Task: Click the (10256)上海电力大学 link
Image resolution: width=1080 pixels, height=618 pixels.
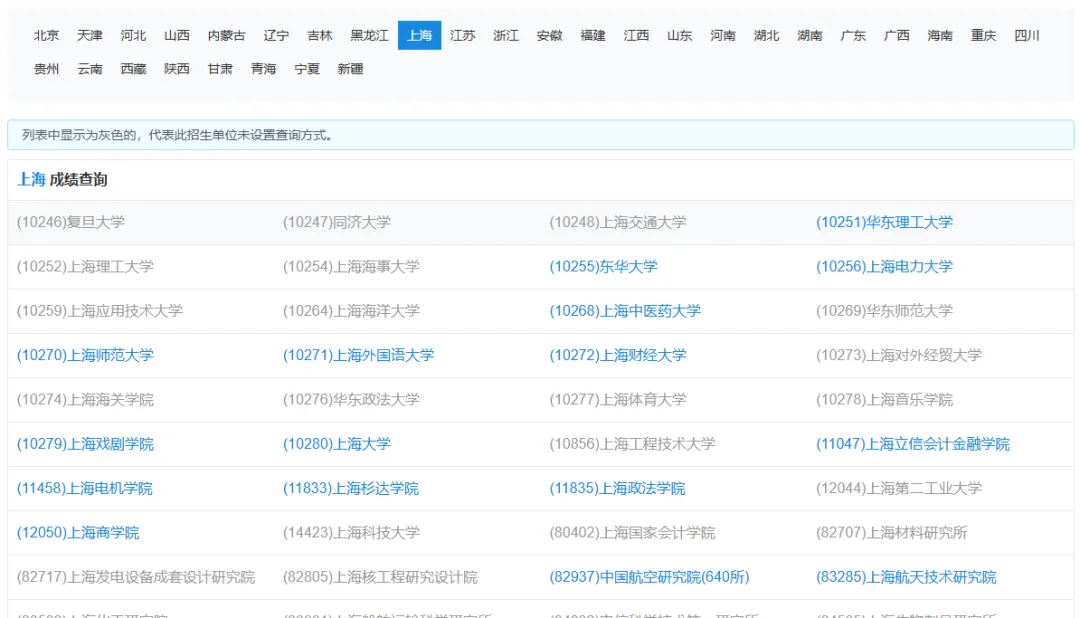Action: (x=884, y=267)
